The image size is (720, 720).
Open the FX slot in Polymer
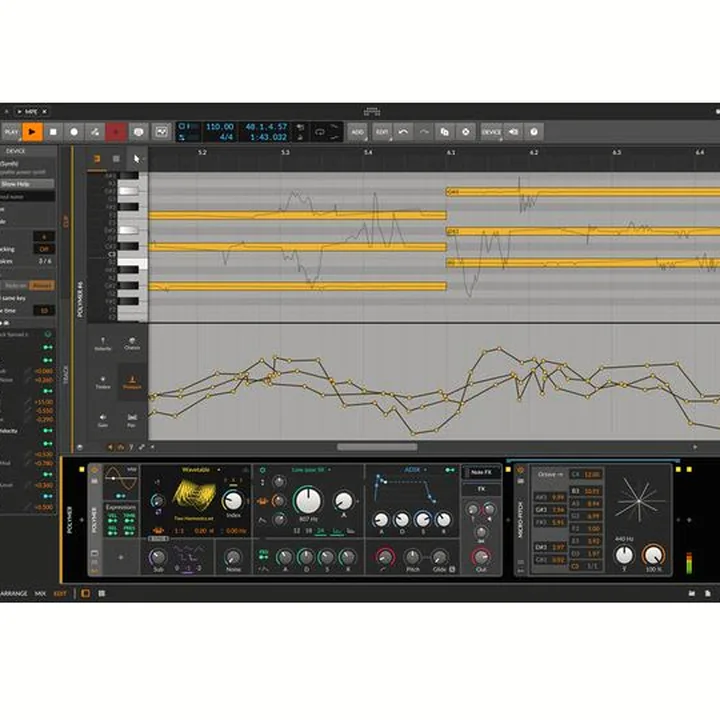click(x=481, y=489)
